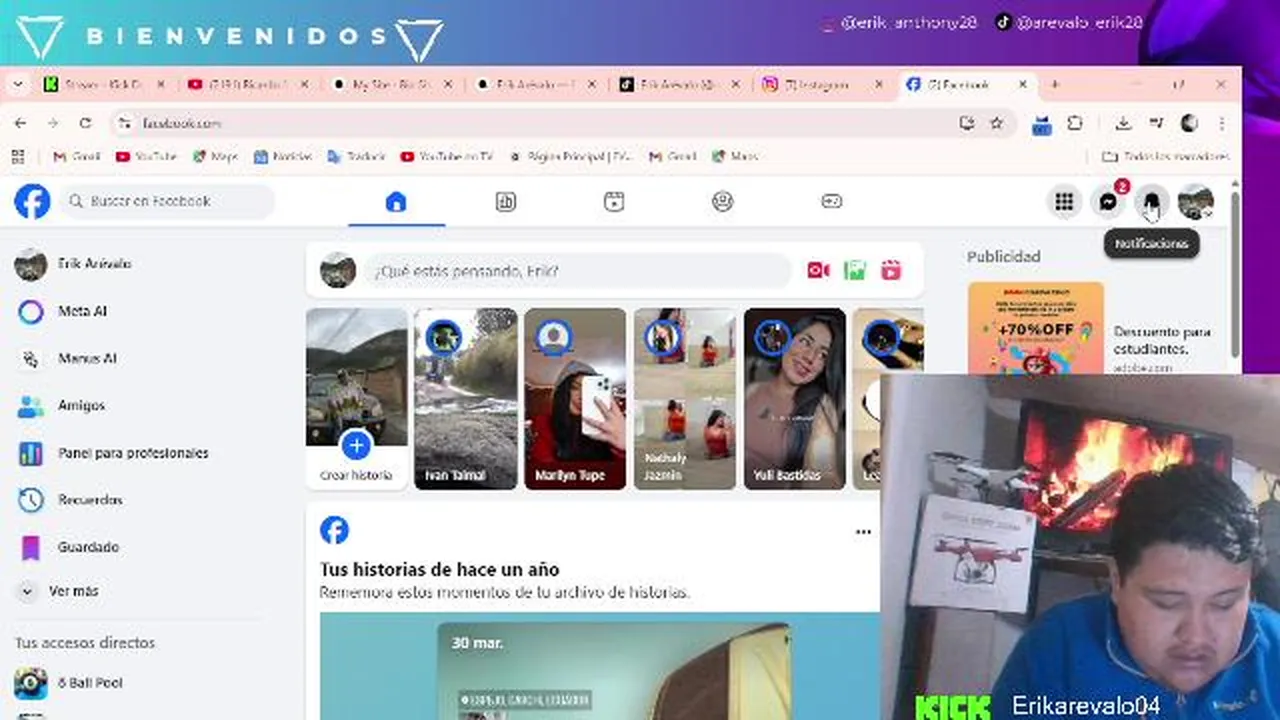Viewport: 1280px width, 720px height.
Task: Open the Noticias bookmark
Action: tap(283, 157)
